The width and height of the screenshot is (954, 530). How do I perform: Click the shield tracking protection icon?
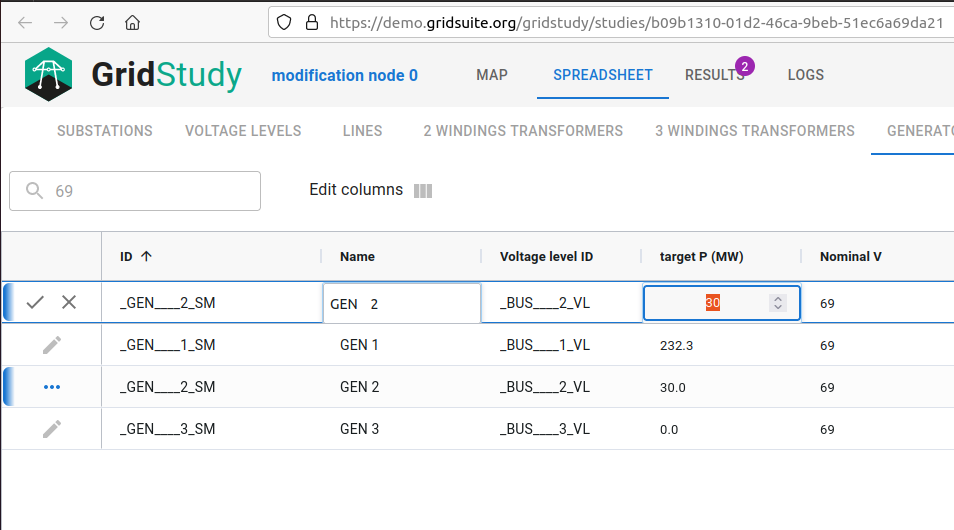(x=284, y=23)
